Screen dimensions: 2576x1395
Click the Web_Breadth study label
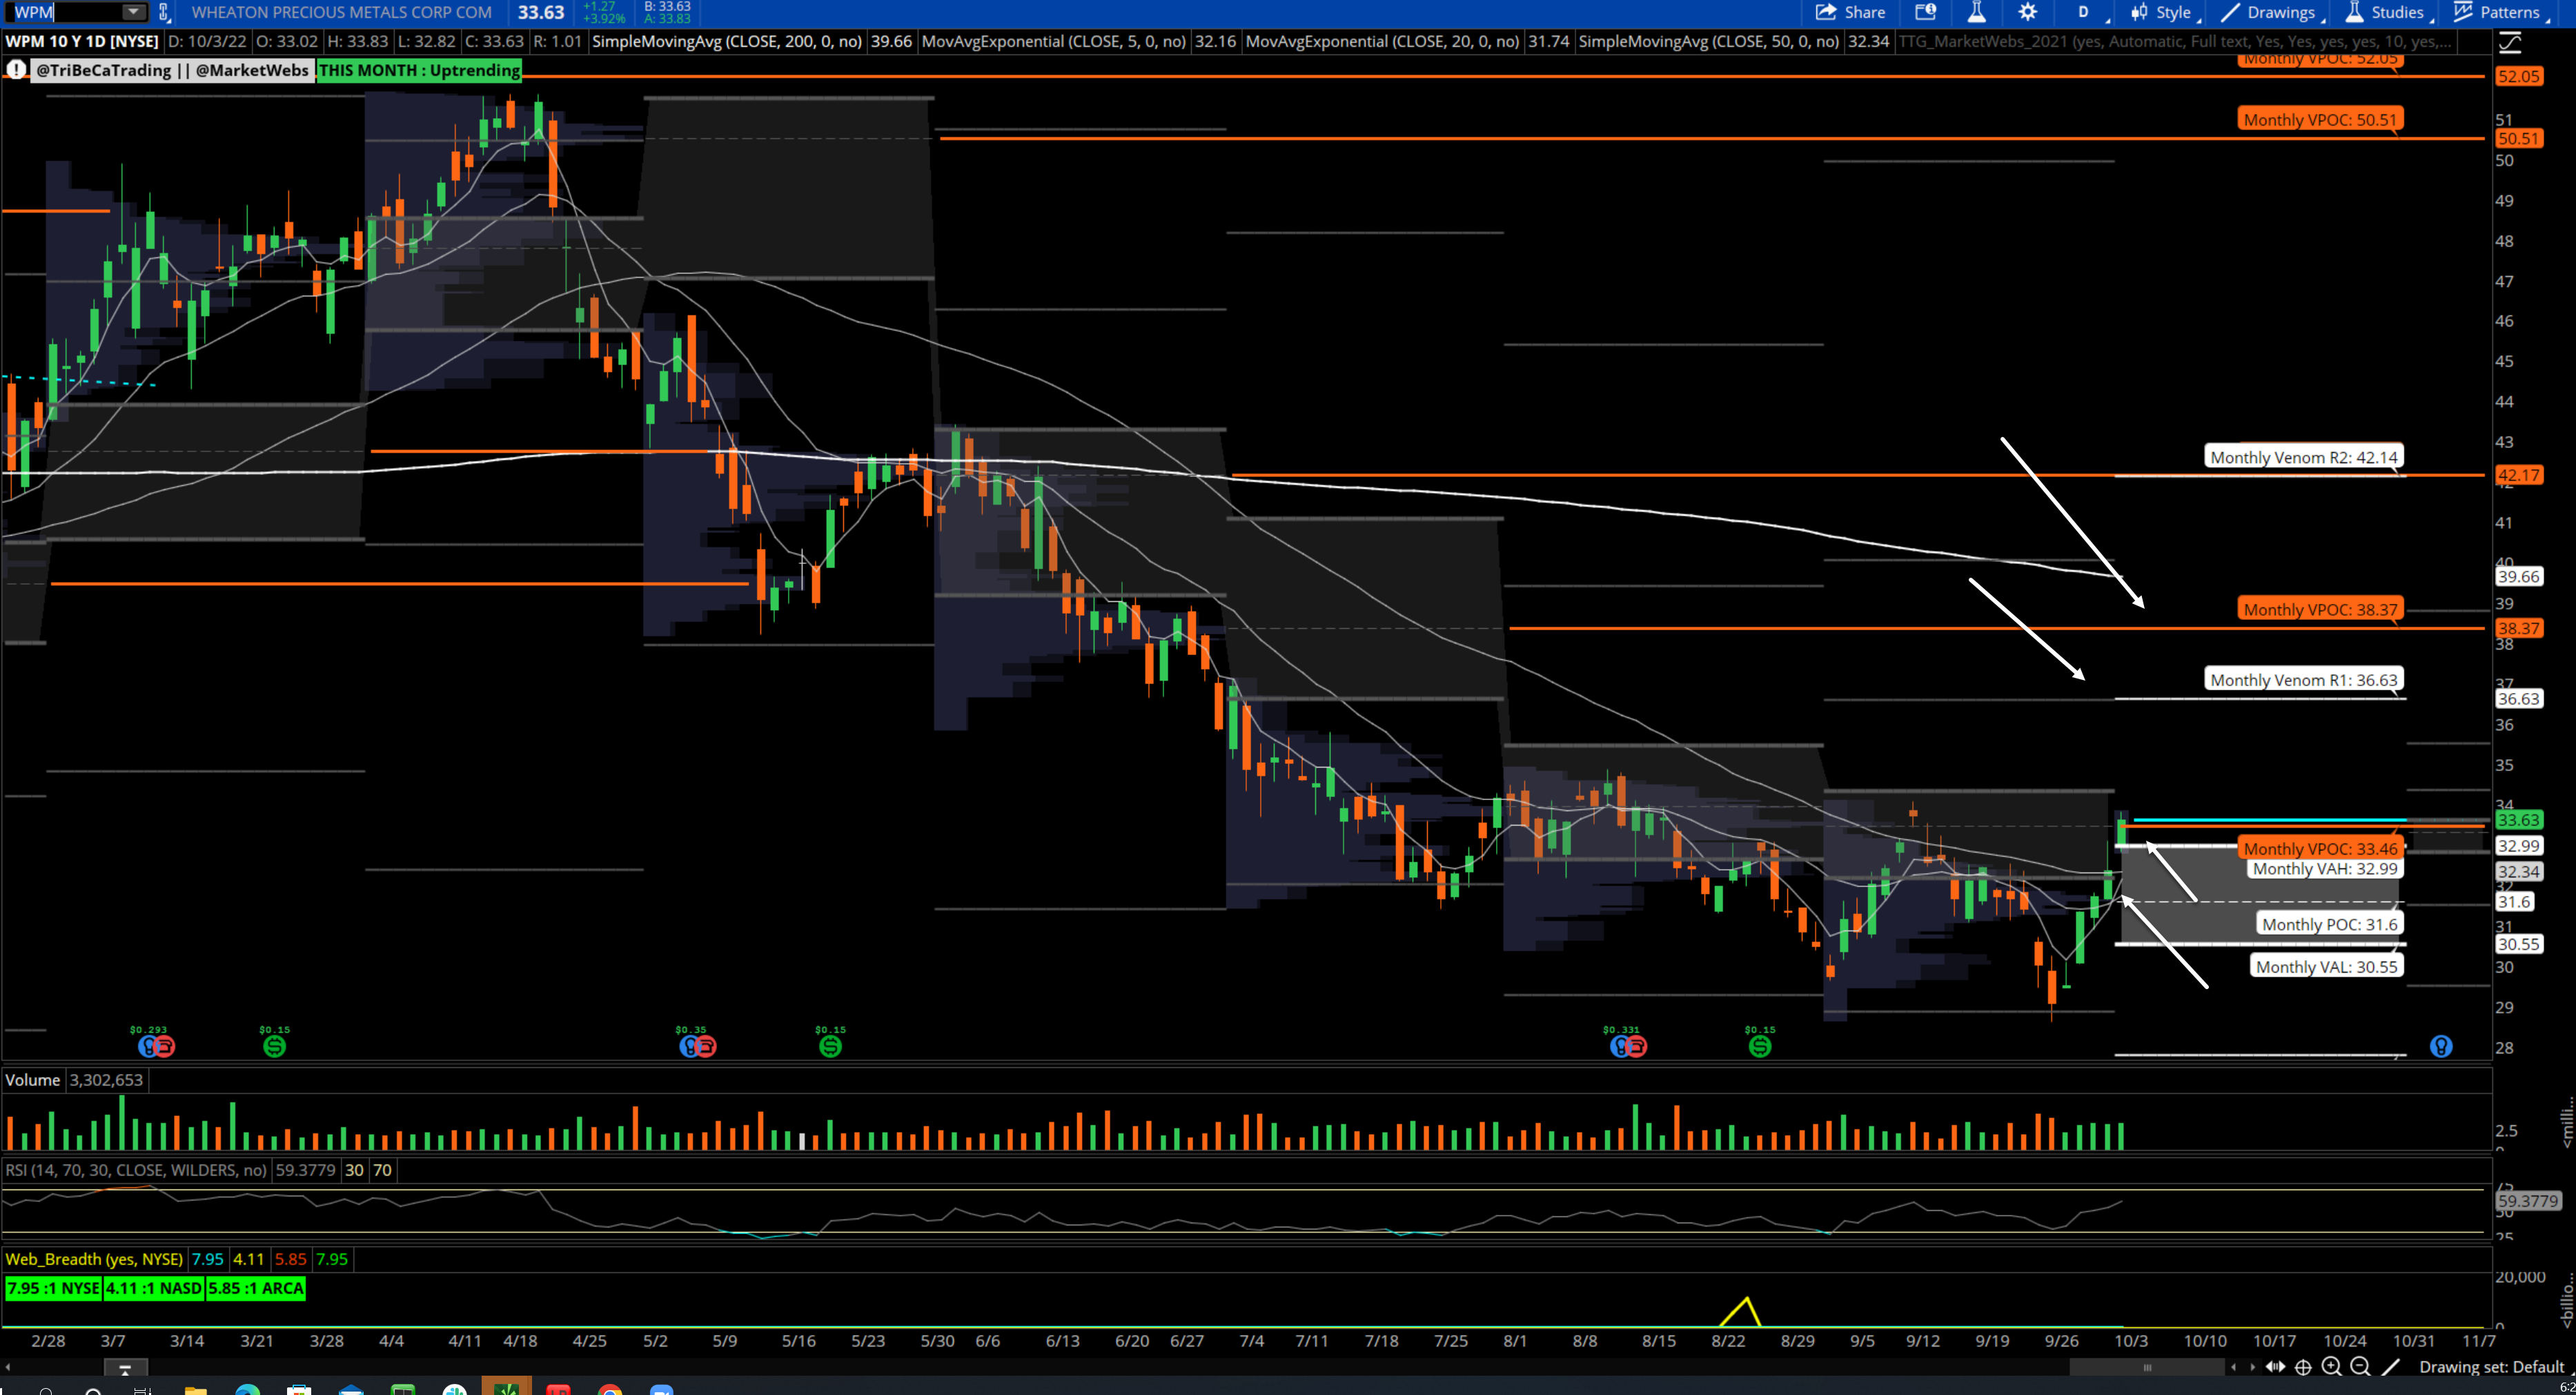[x=94, y=1259]
